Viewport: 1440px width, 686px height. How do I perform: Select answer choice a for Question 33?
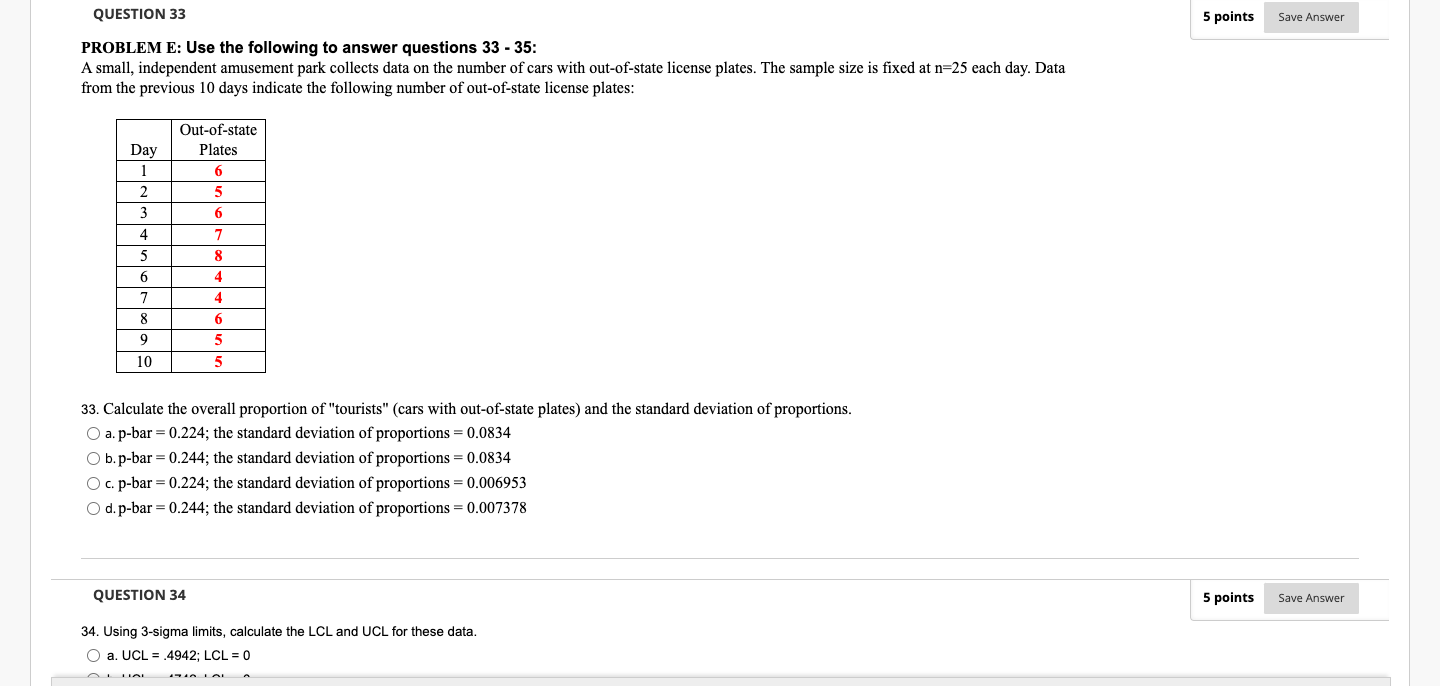93,433
